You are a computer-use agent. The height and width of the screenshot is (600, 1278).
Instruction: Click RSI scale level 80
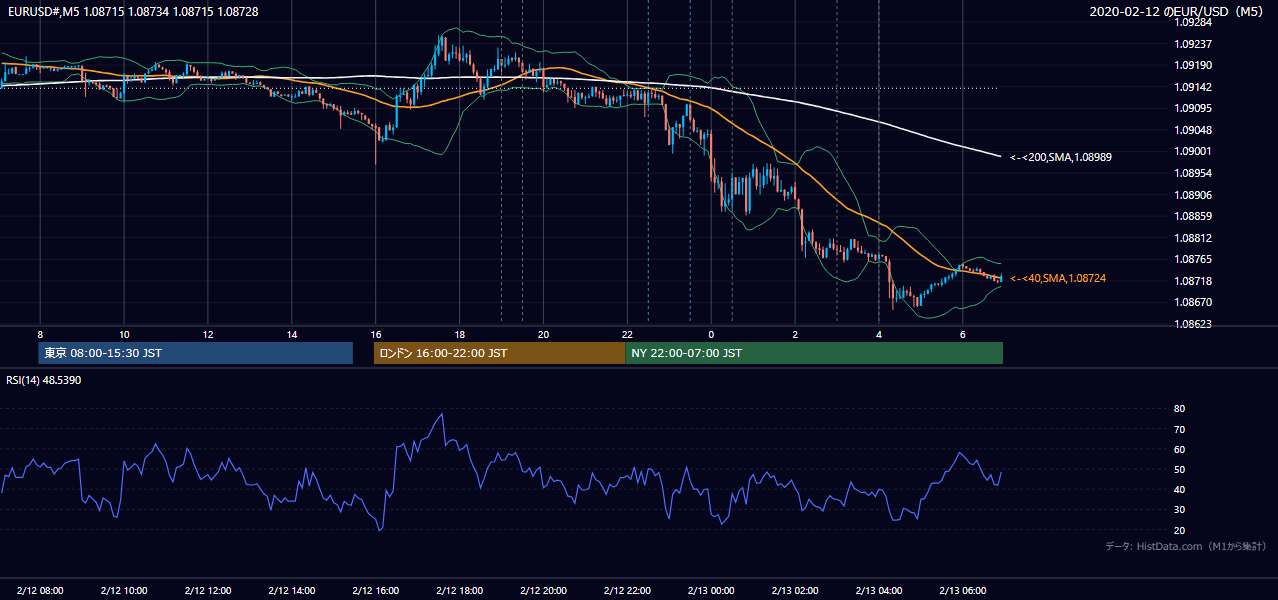[x=1179, y=409]
